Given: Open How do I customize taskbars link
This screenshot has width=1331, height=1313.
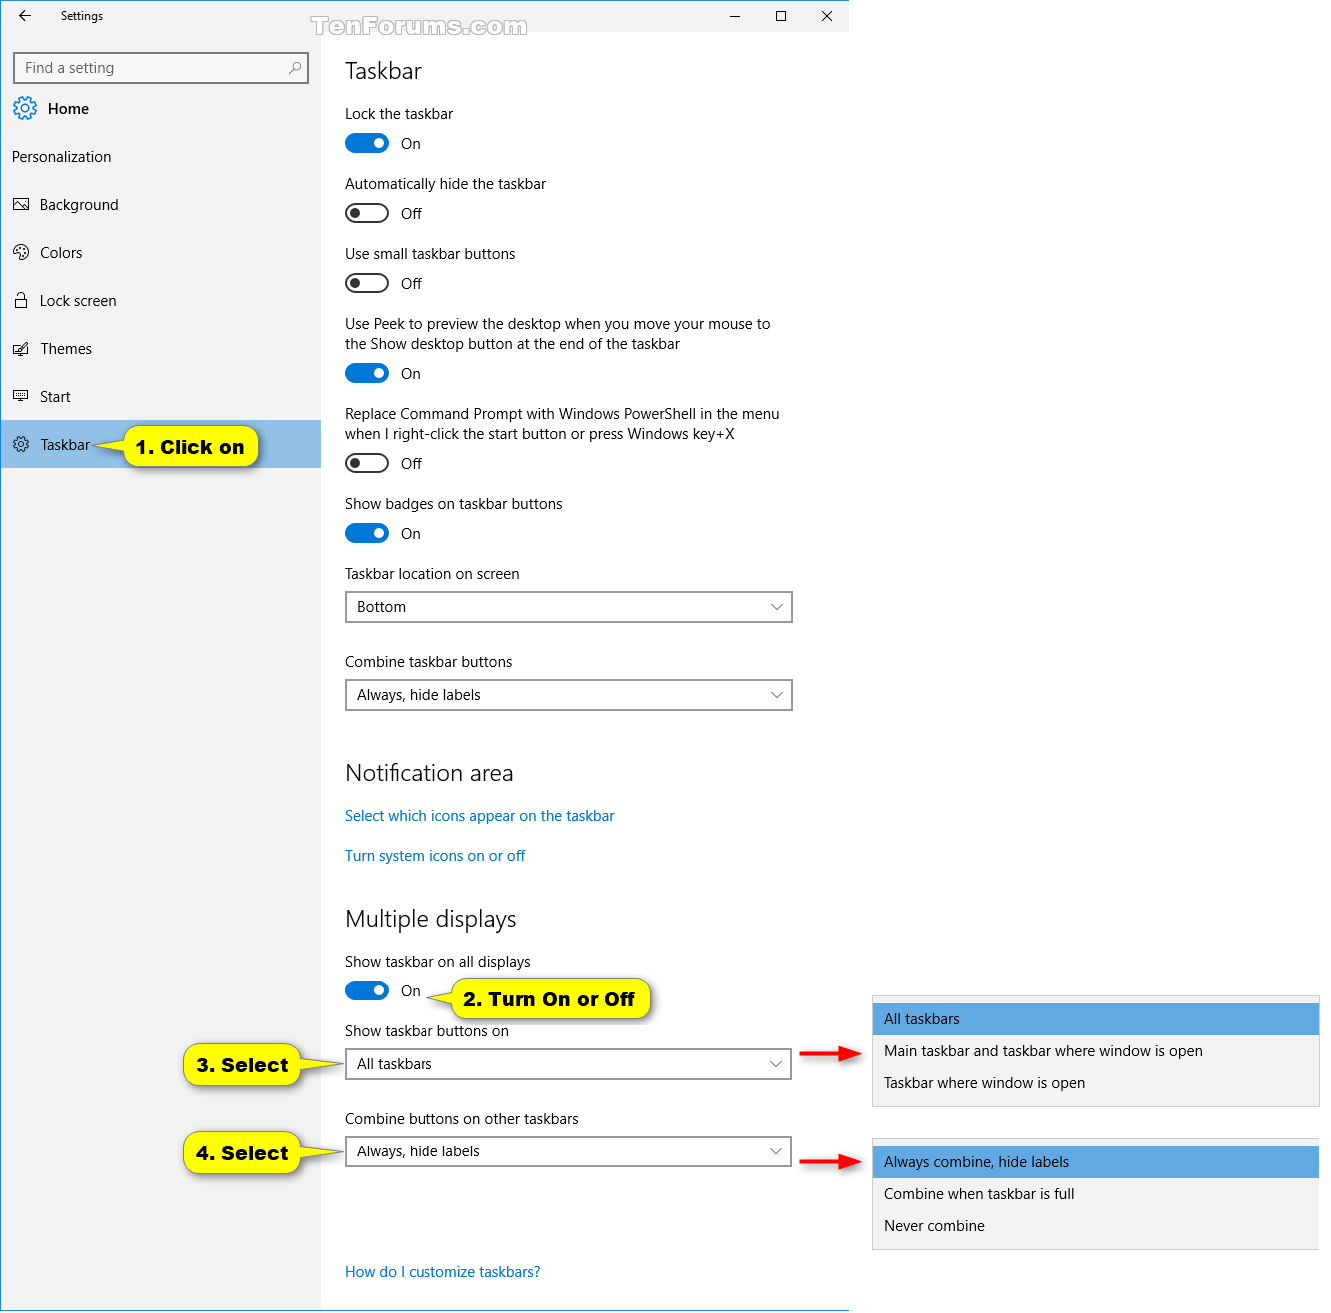Looking at the screenshot, I should (x=442, y=1271).
